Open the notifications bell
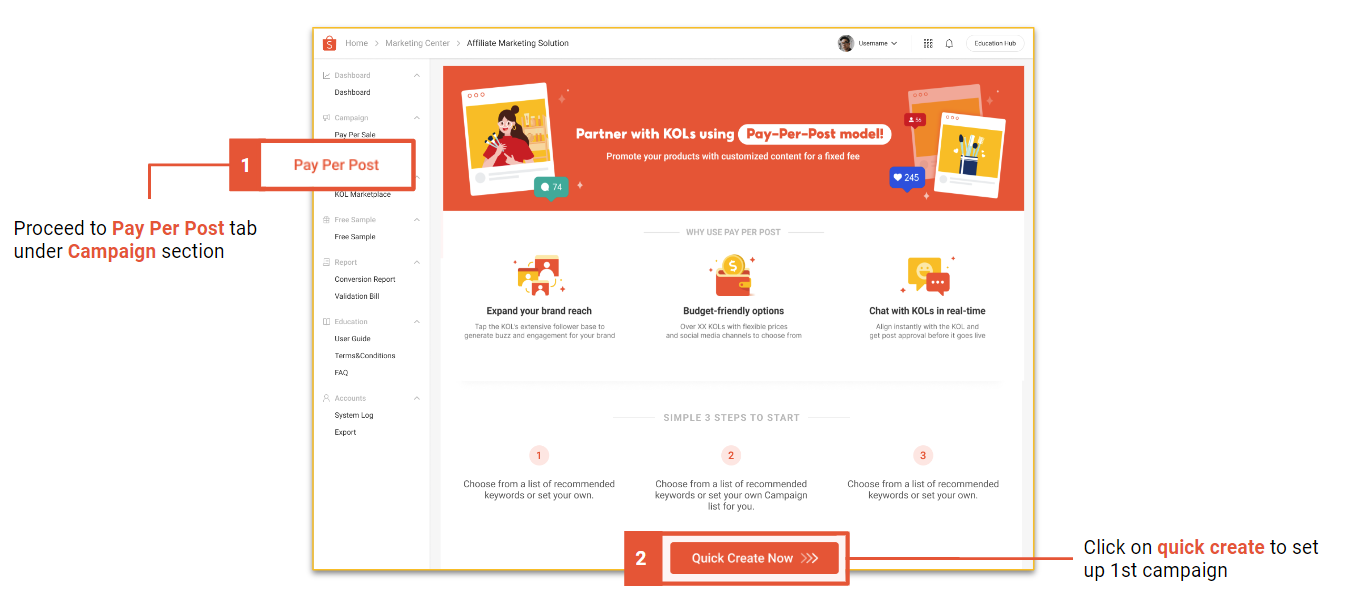The width and height of the screenshot is (1357, 613). click(x=949, y=43)
